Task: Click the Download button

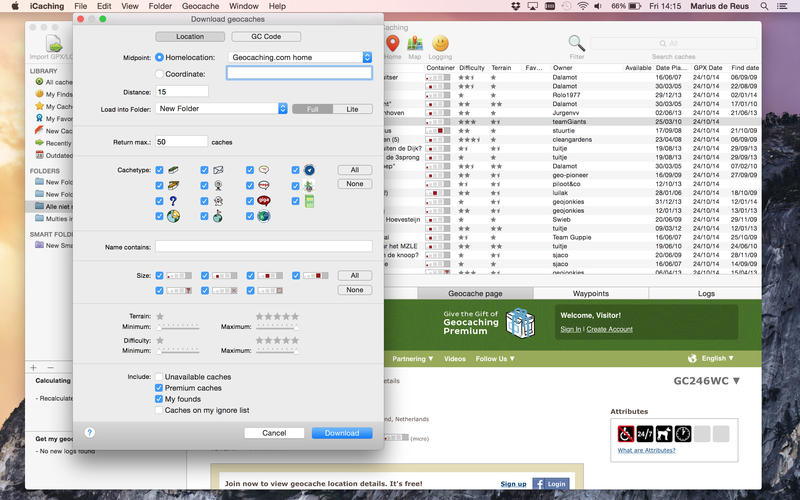Action: coord(342,433)
